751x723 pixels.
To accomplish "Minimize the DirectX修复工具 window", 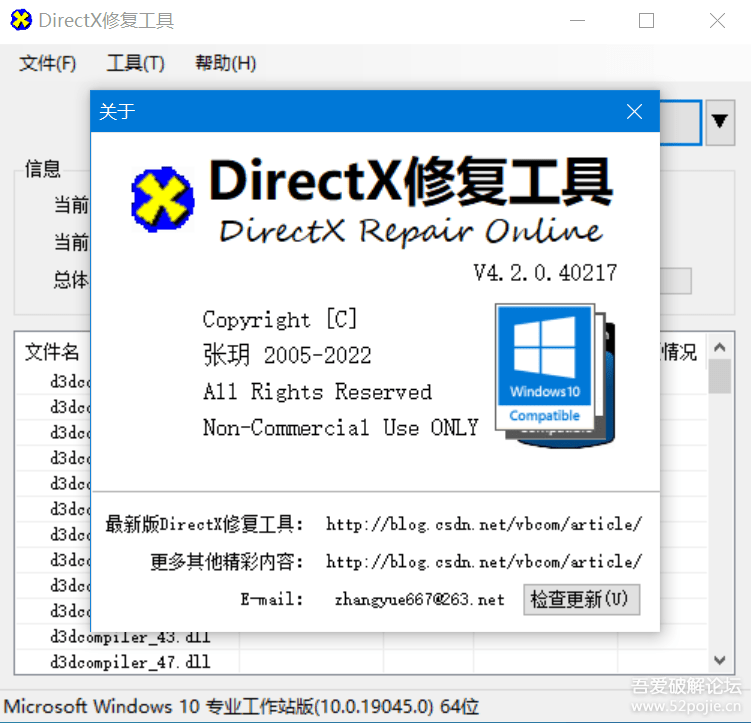I will click(x=577, y=21).
